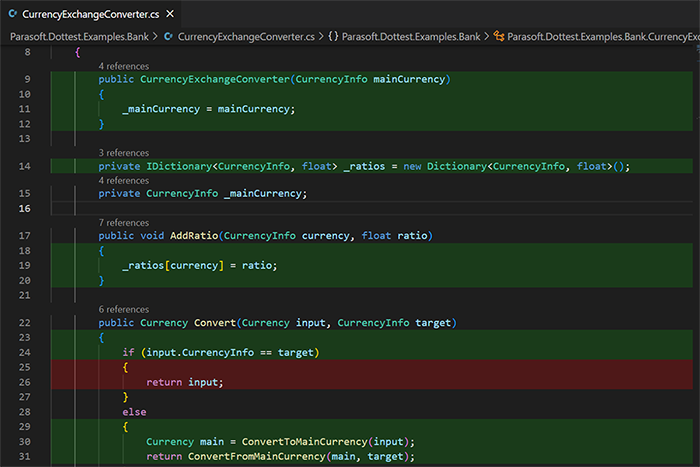Click IDictionary type on line 14
This screenshot has width=700, height=467.
click(179, 166)
